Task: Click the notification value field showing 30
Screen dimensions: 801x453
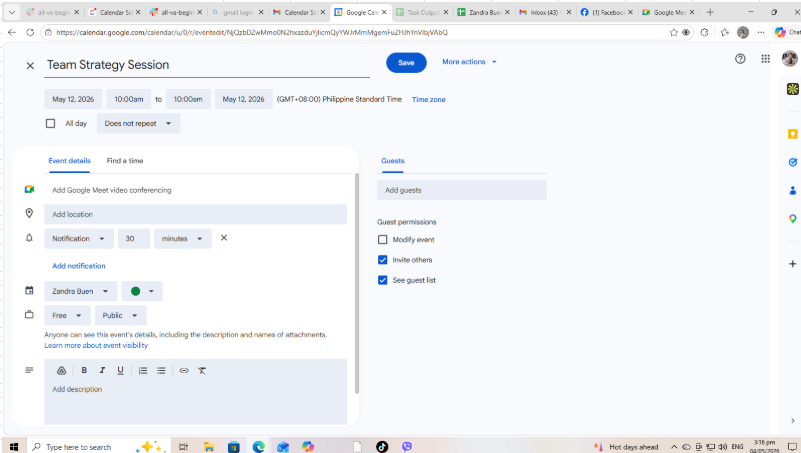Action: 134,239
